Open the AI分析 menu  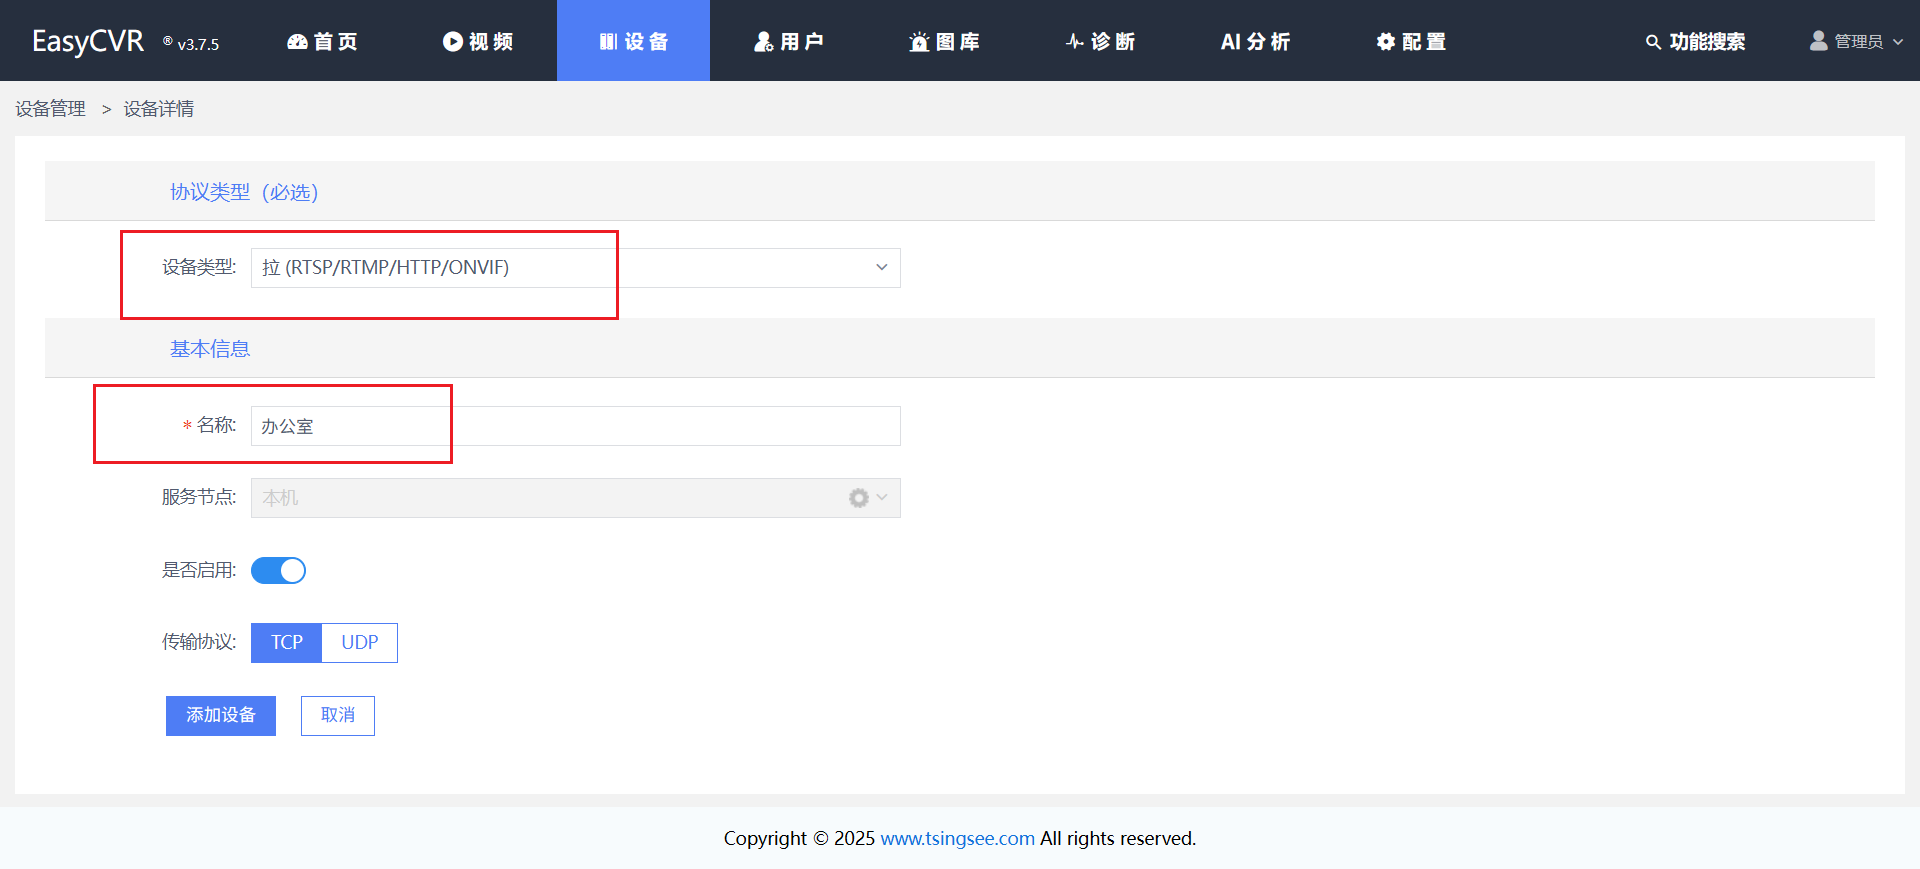pyautogui.click(x=1255, y=42)
